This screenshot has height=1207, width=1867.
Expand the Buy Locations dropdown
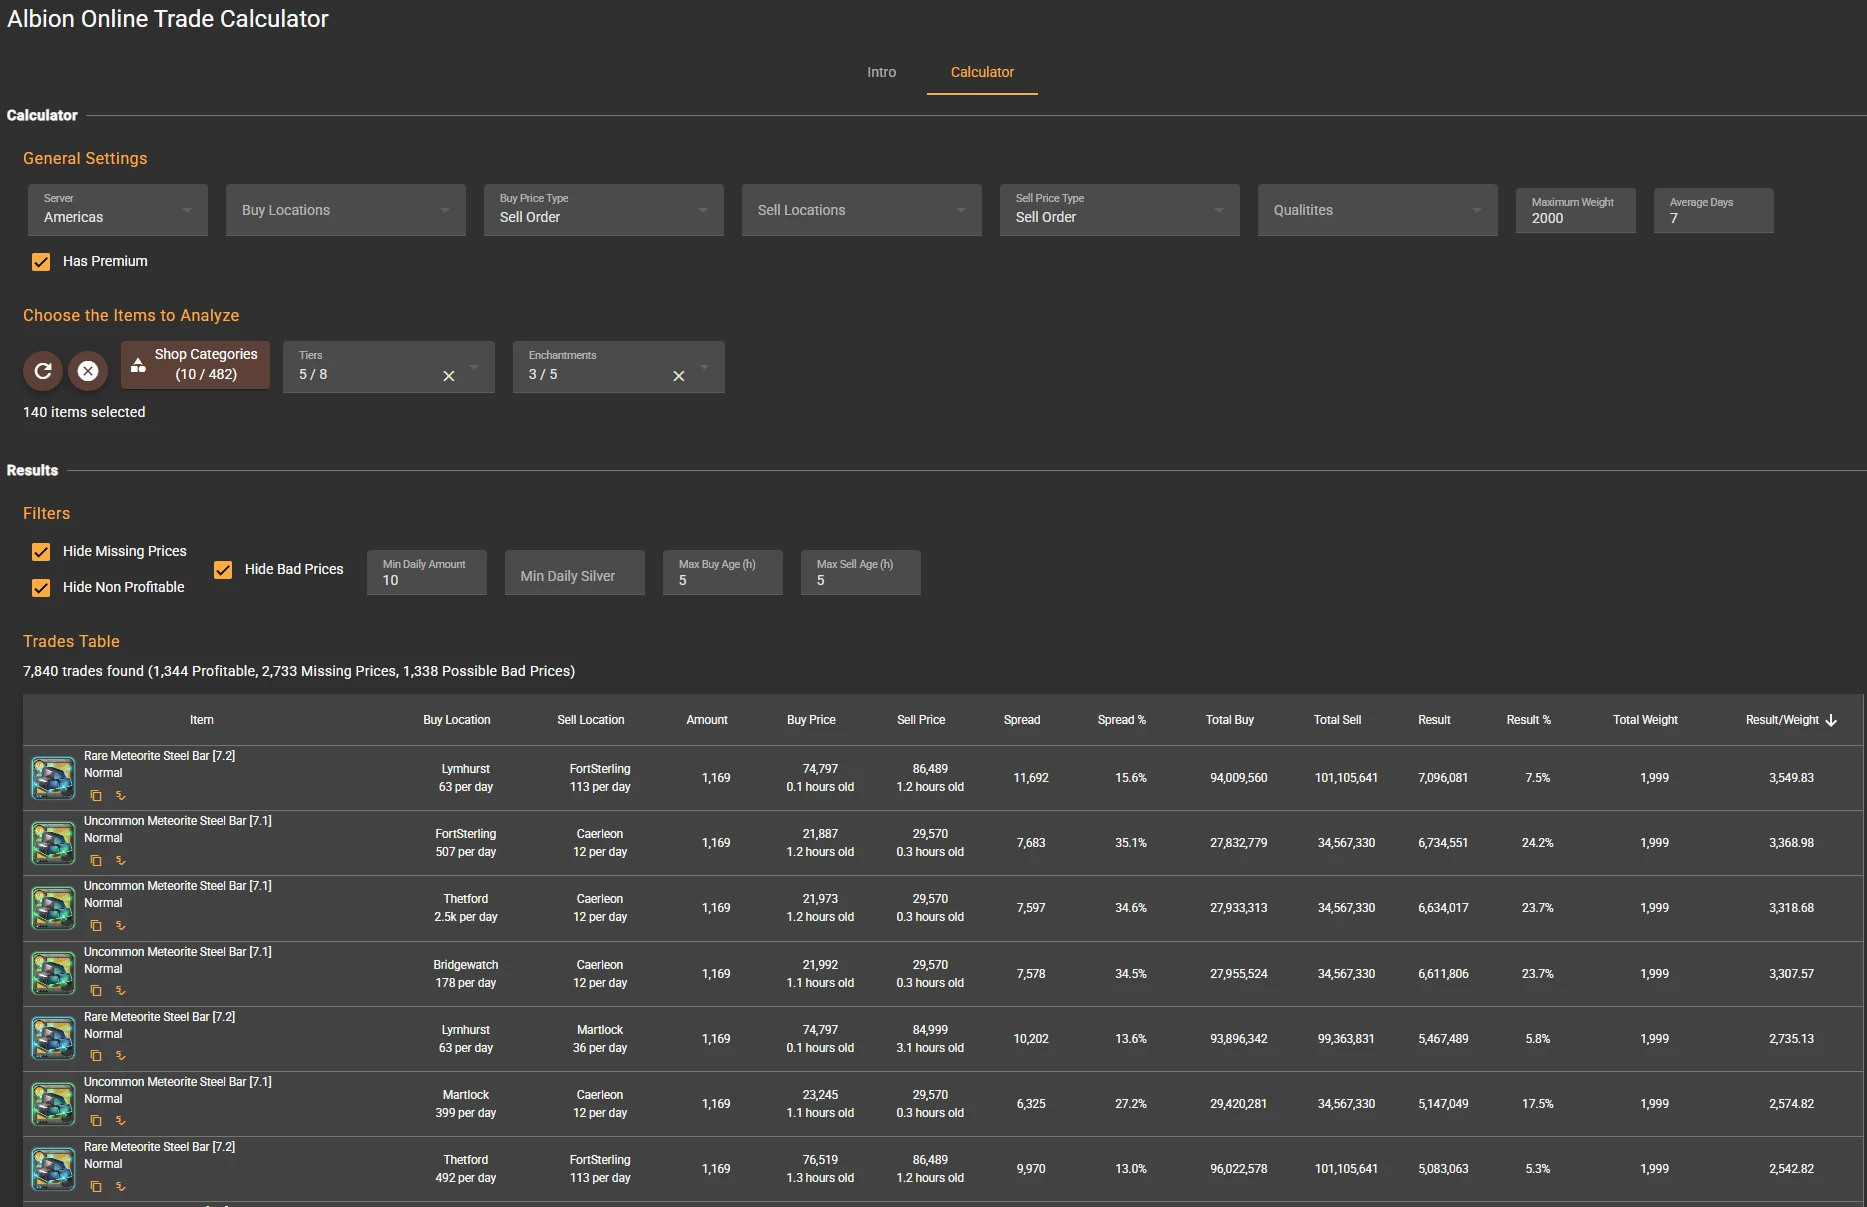[x=345, y=210]
